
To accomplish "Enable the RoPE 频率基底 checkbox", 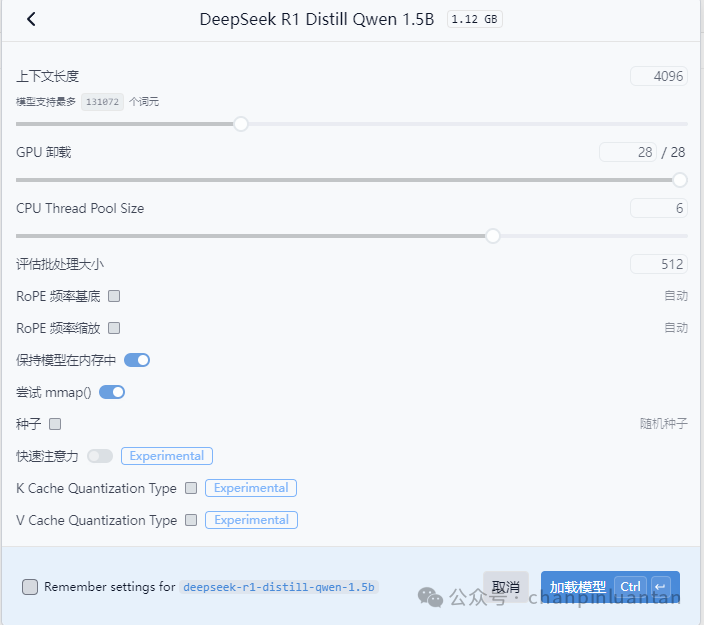I will coord(114,296).
